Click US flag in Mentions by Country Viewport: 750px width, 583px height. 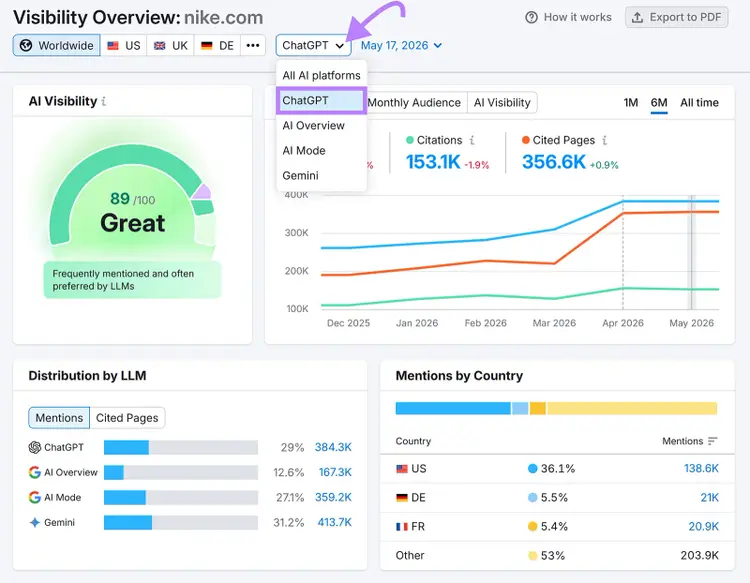point(402,469)
